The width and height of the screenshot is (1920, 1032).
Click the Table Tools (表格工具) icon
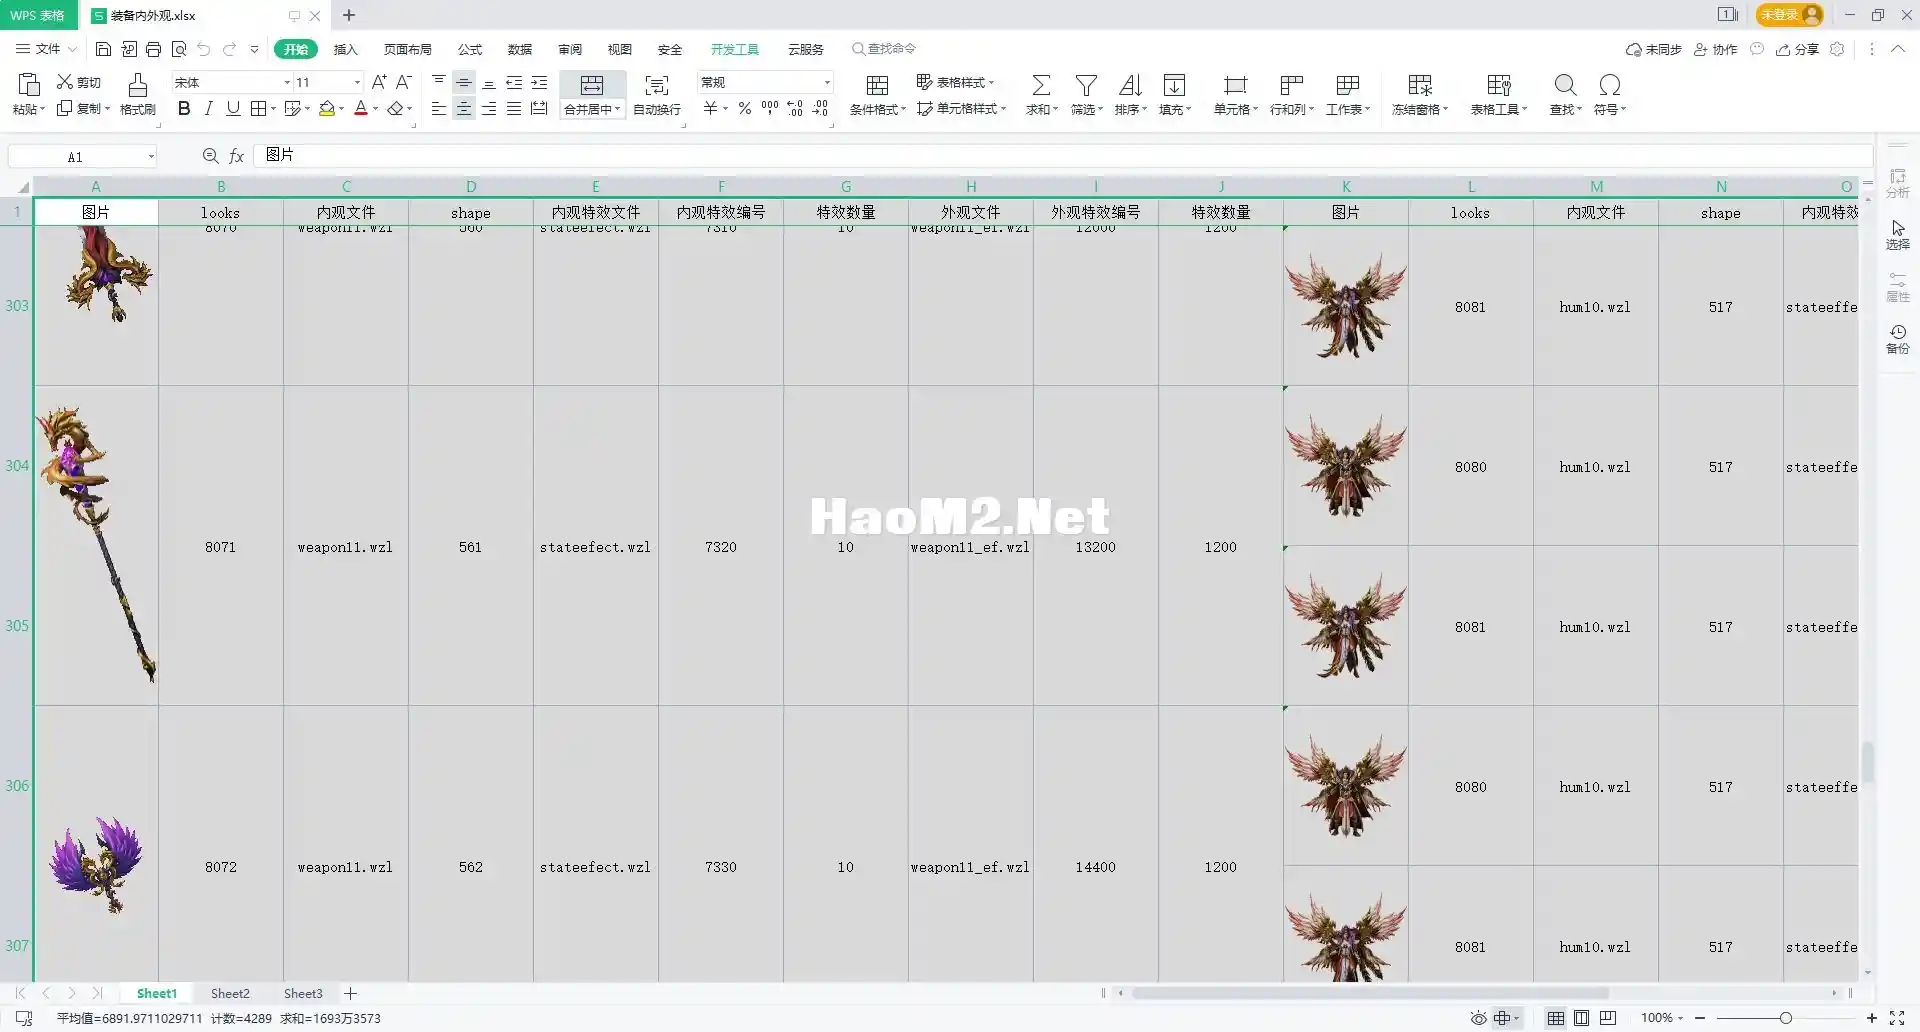1498,85
